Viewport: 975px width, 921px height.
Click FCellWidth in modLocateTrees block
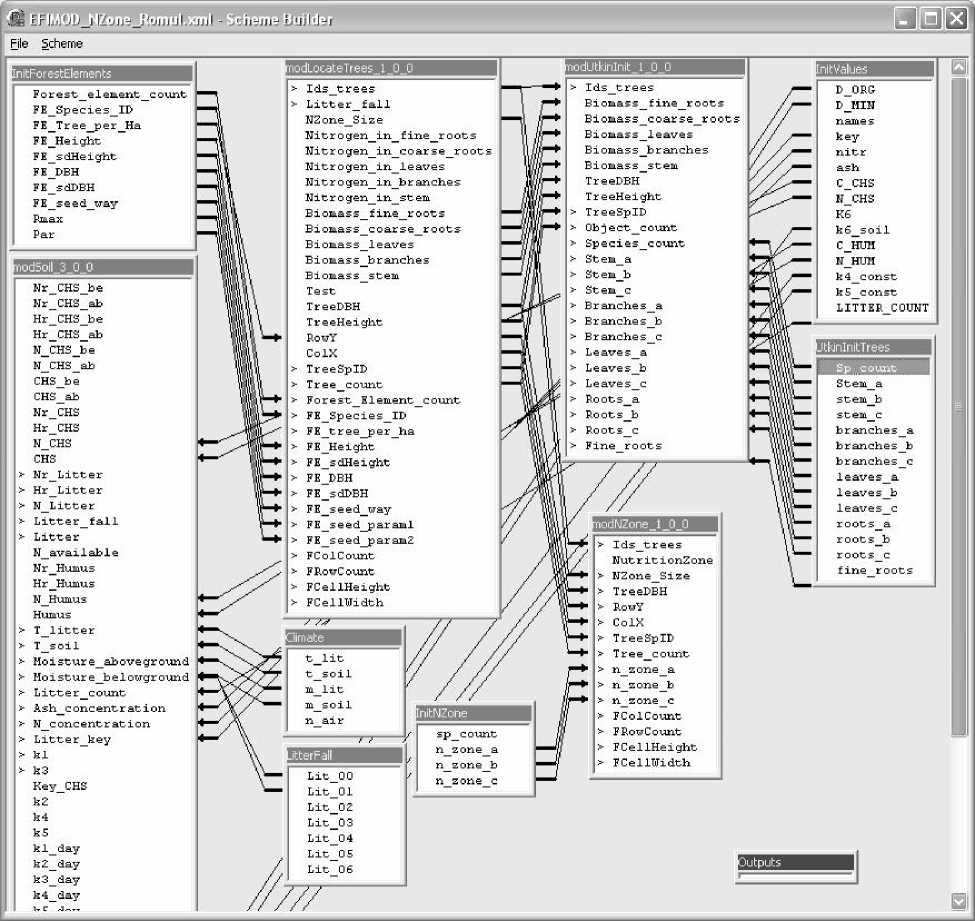pos(344,602)
